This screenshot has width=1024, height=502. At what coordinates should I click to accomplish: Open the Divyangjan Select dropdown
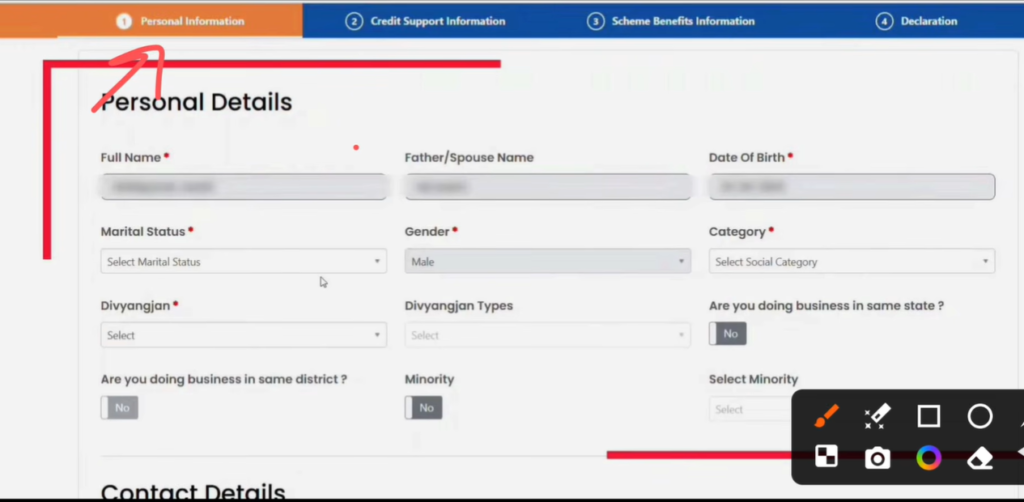pyautogui.click(x=244, y=335)
